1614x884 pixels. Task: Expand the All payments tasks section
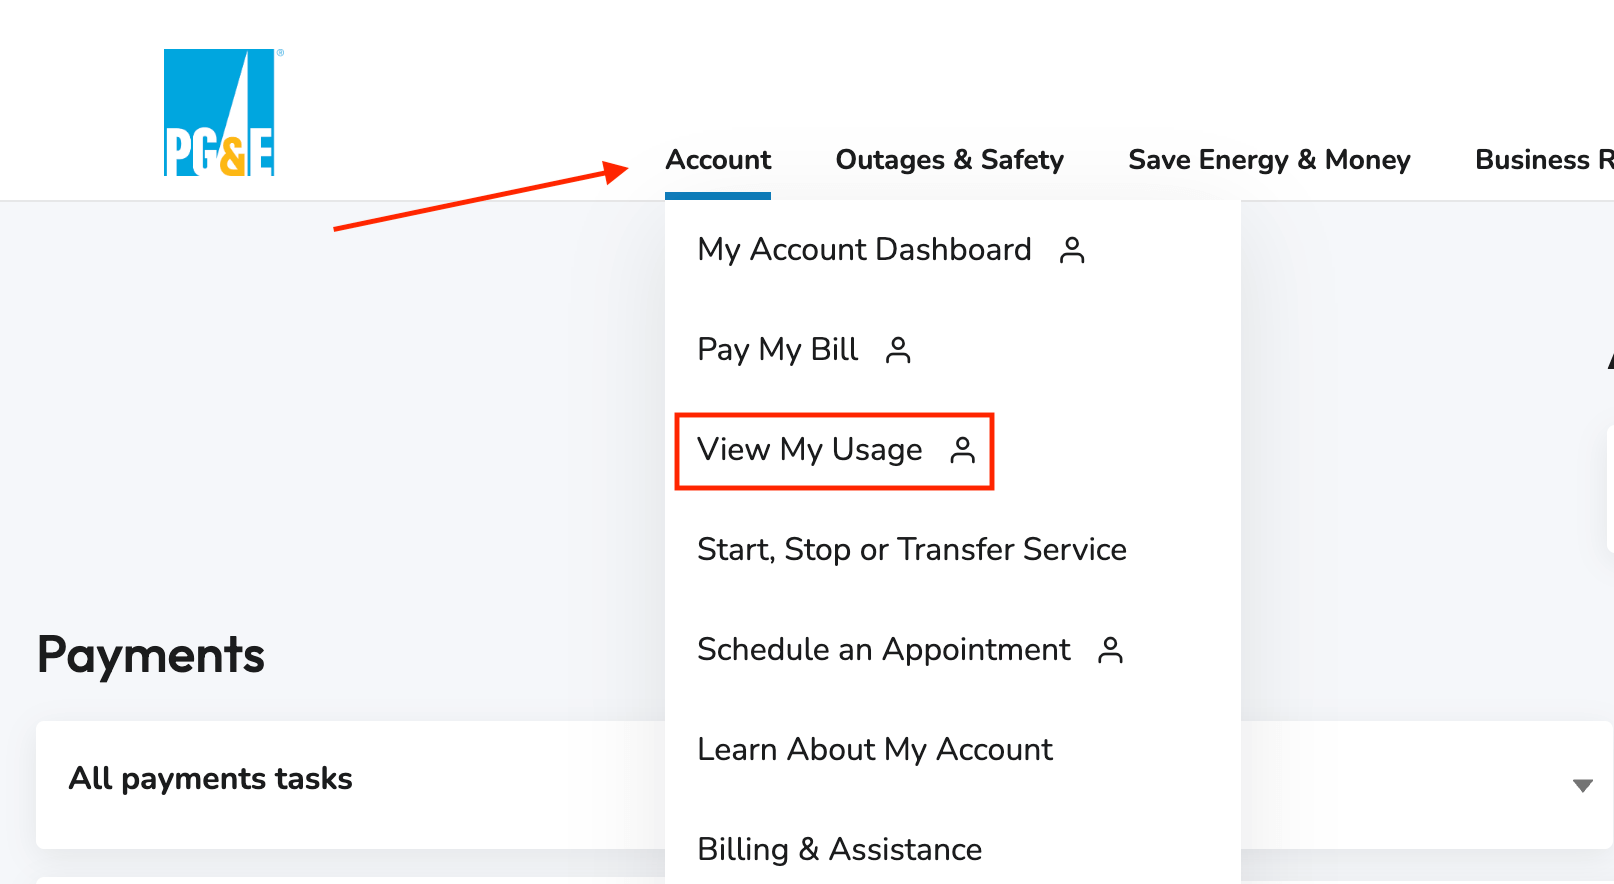[211, 779]
